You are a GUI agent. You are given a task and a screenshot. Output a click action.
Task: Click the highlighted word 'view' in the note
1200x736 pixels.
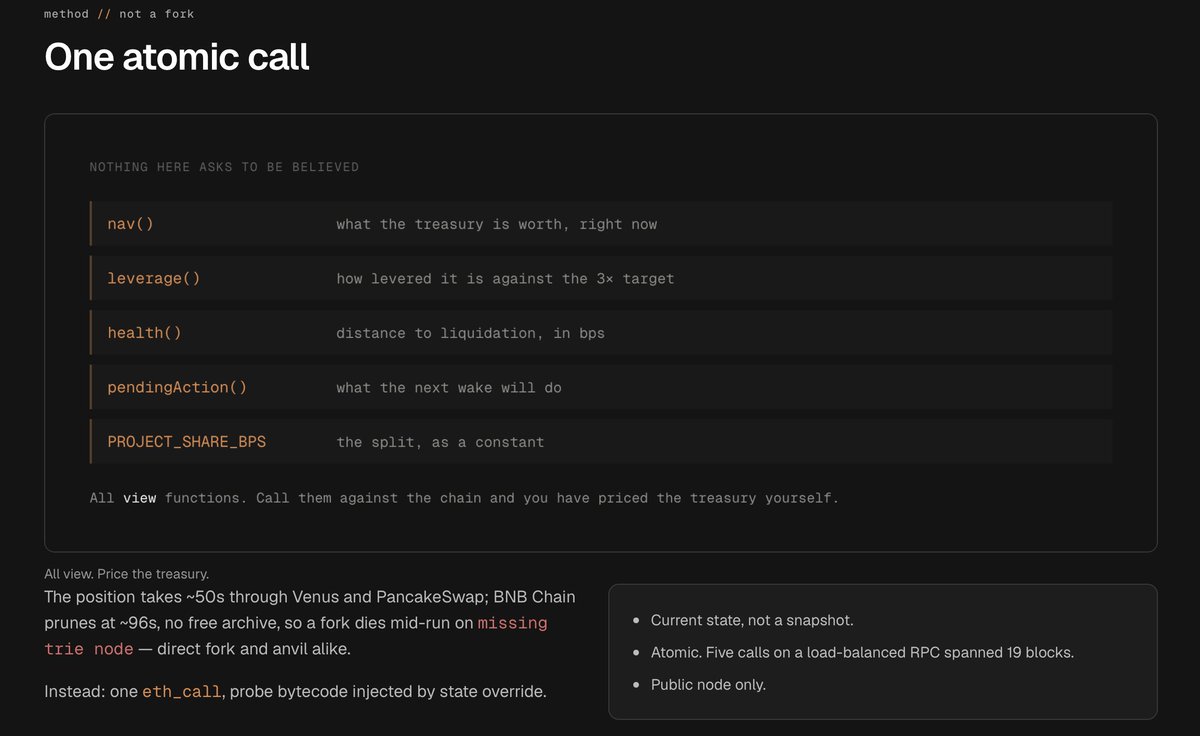click(140, 497)
